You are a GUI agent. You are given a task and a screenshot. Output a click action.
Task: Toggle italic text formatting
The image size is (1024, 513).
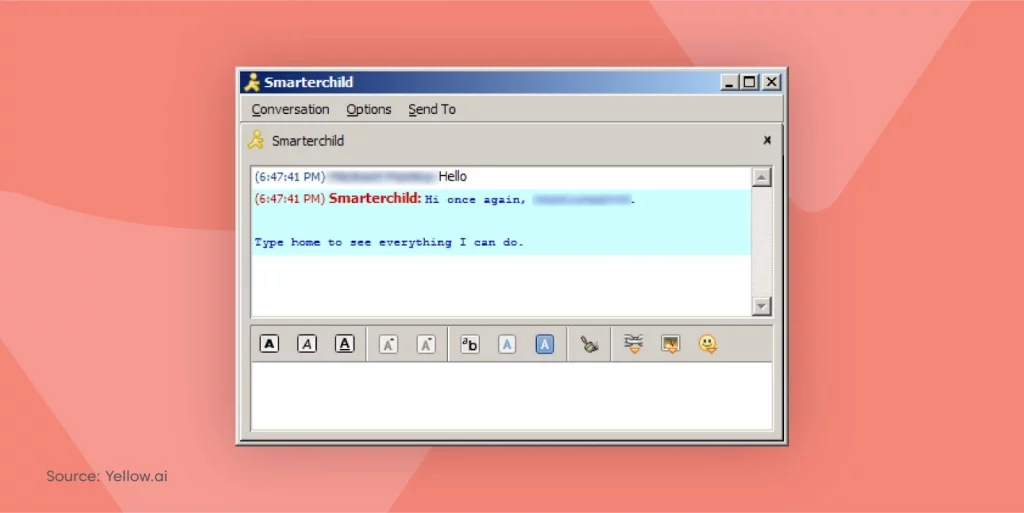tap(307, 344)
